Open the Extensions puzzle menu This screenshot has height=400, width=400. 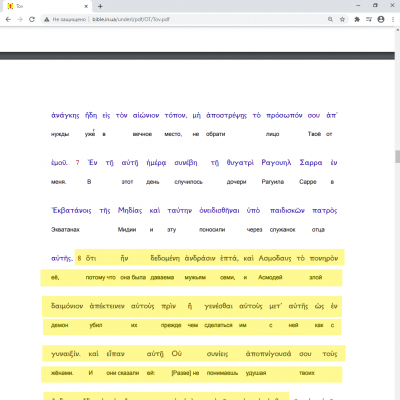pos(357,19)
